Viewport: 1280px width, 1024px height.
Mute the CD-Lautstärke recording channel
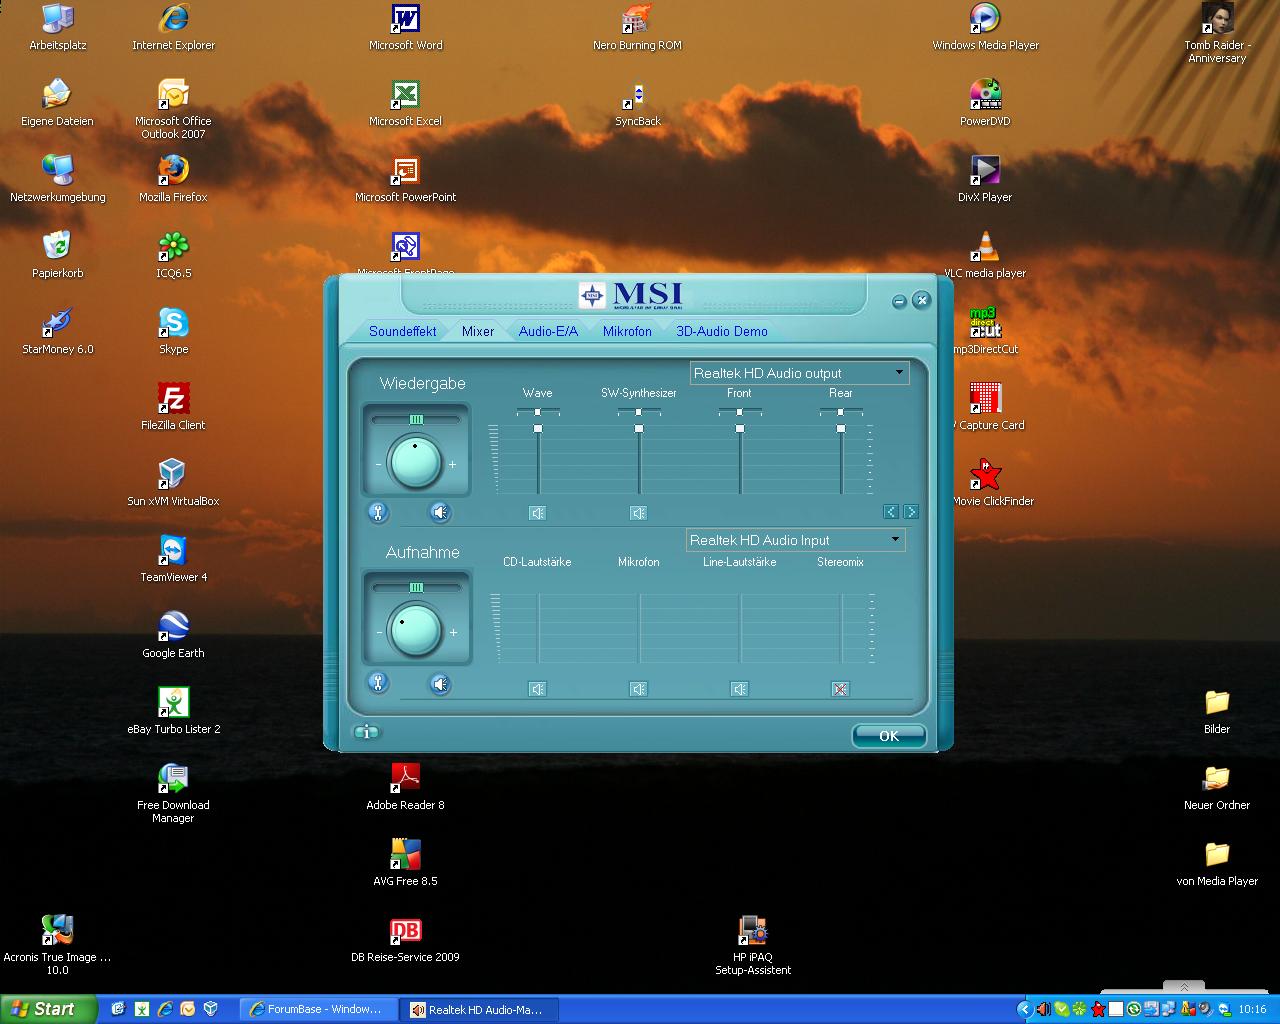(537, 689)
